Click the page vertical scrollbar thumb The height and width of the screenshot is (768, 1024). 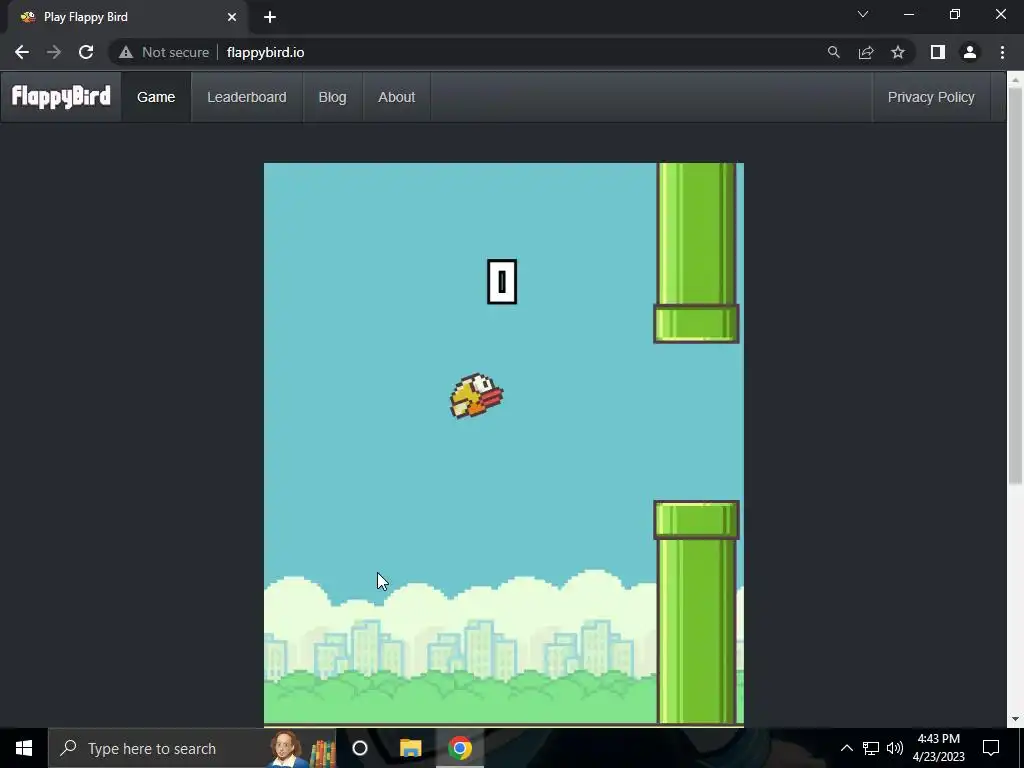pyautogui.click(x=1015, y=286)
